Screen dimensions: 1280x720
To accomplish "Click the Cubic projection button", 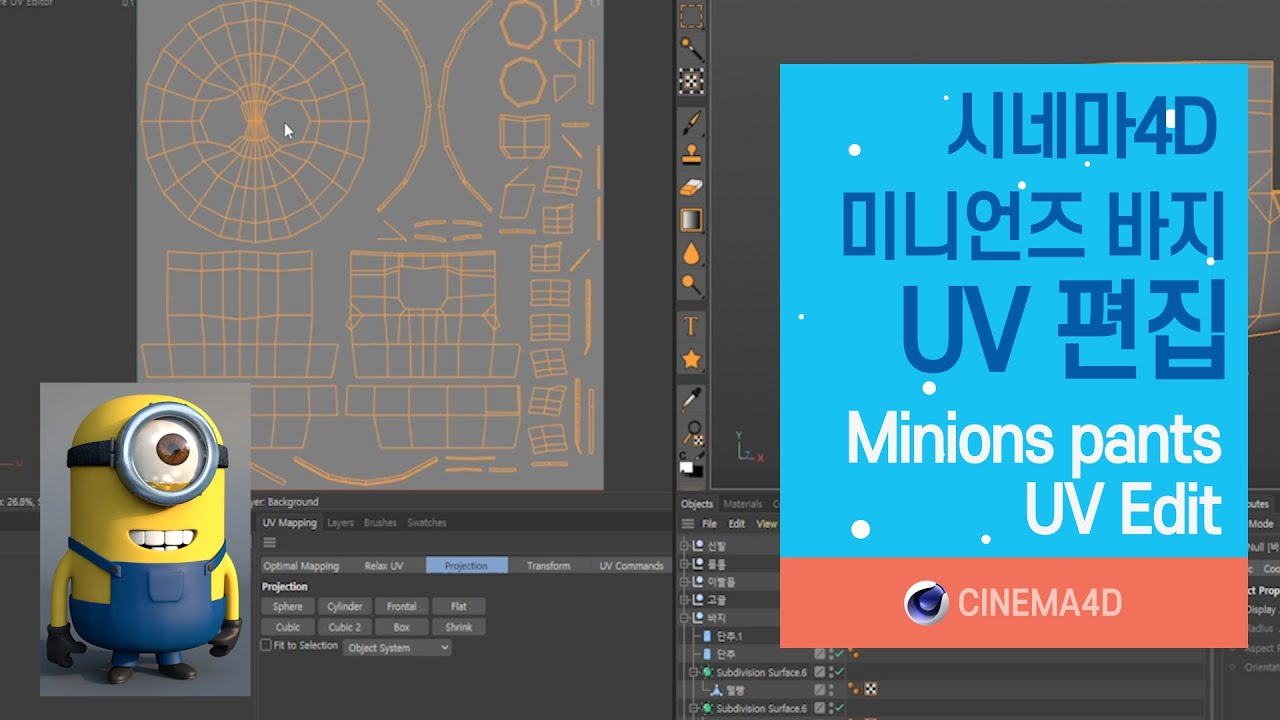I will 288,627.
